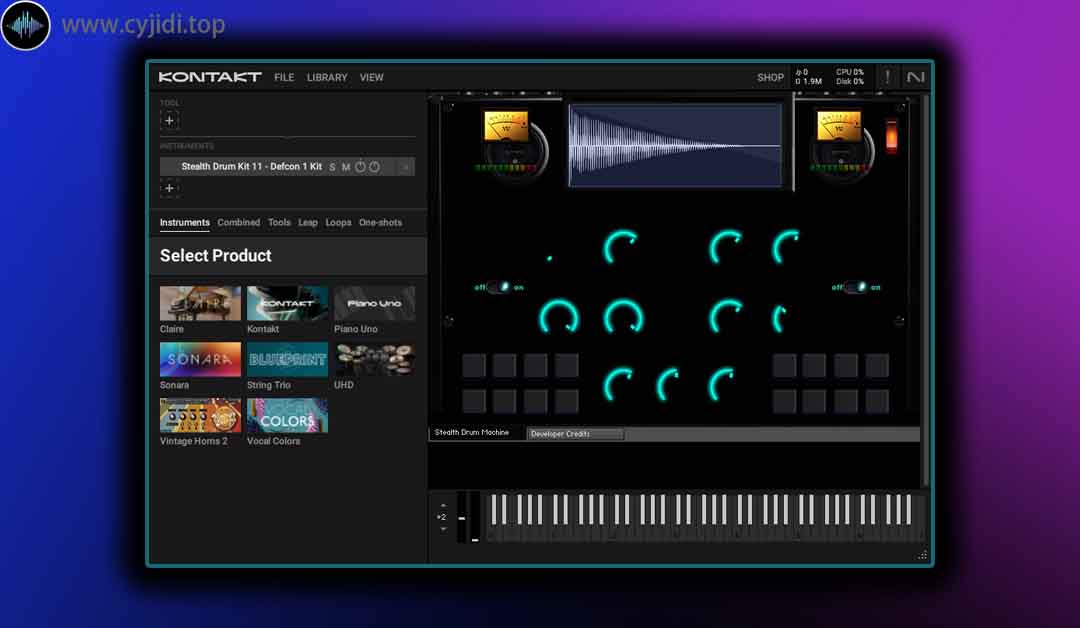Click the small cyan dot above the left off/on switch
1080x628 pixels.
(549, 259)
